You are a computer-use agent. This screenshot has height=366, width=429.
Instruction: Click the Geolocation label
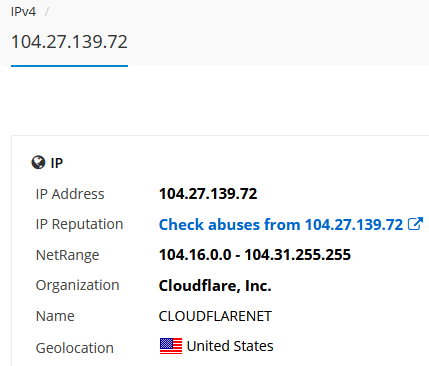(75, 348)
